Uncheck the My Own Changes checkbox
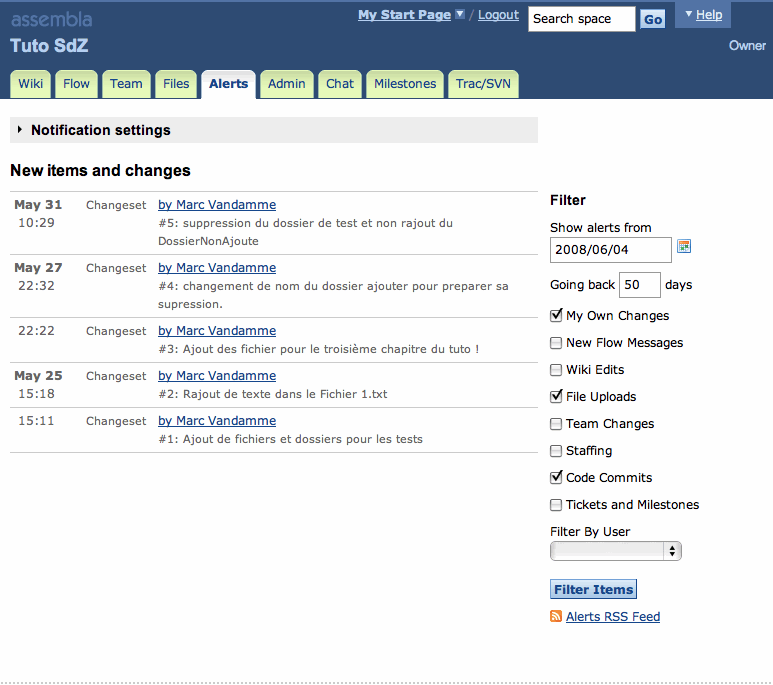 (556, 316)
